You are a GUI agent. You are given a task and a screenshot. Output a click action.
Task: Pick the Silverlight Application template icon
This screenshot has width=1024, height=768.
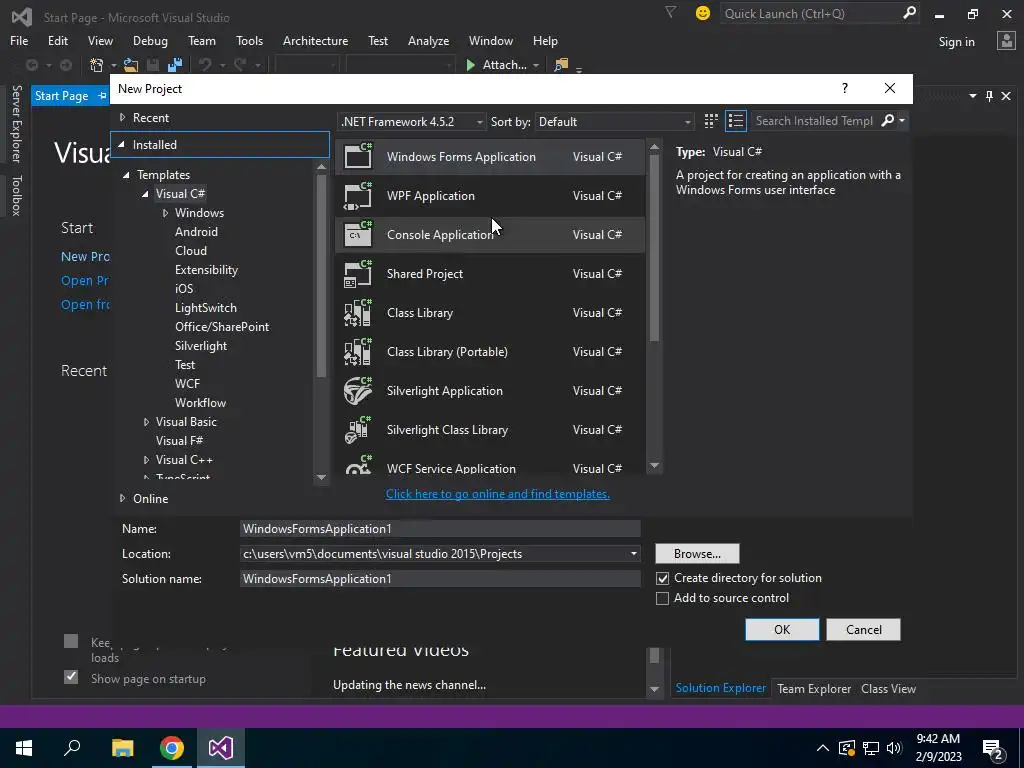358,391
